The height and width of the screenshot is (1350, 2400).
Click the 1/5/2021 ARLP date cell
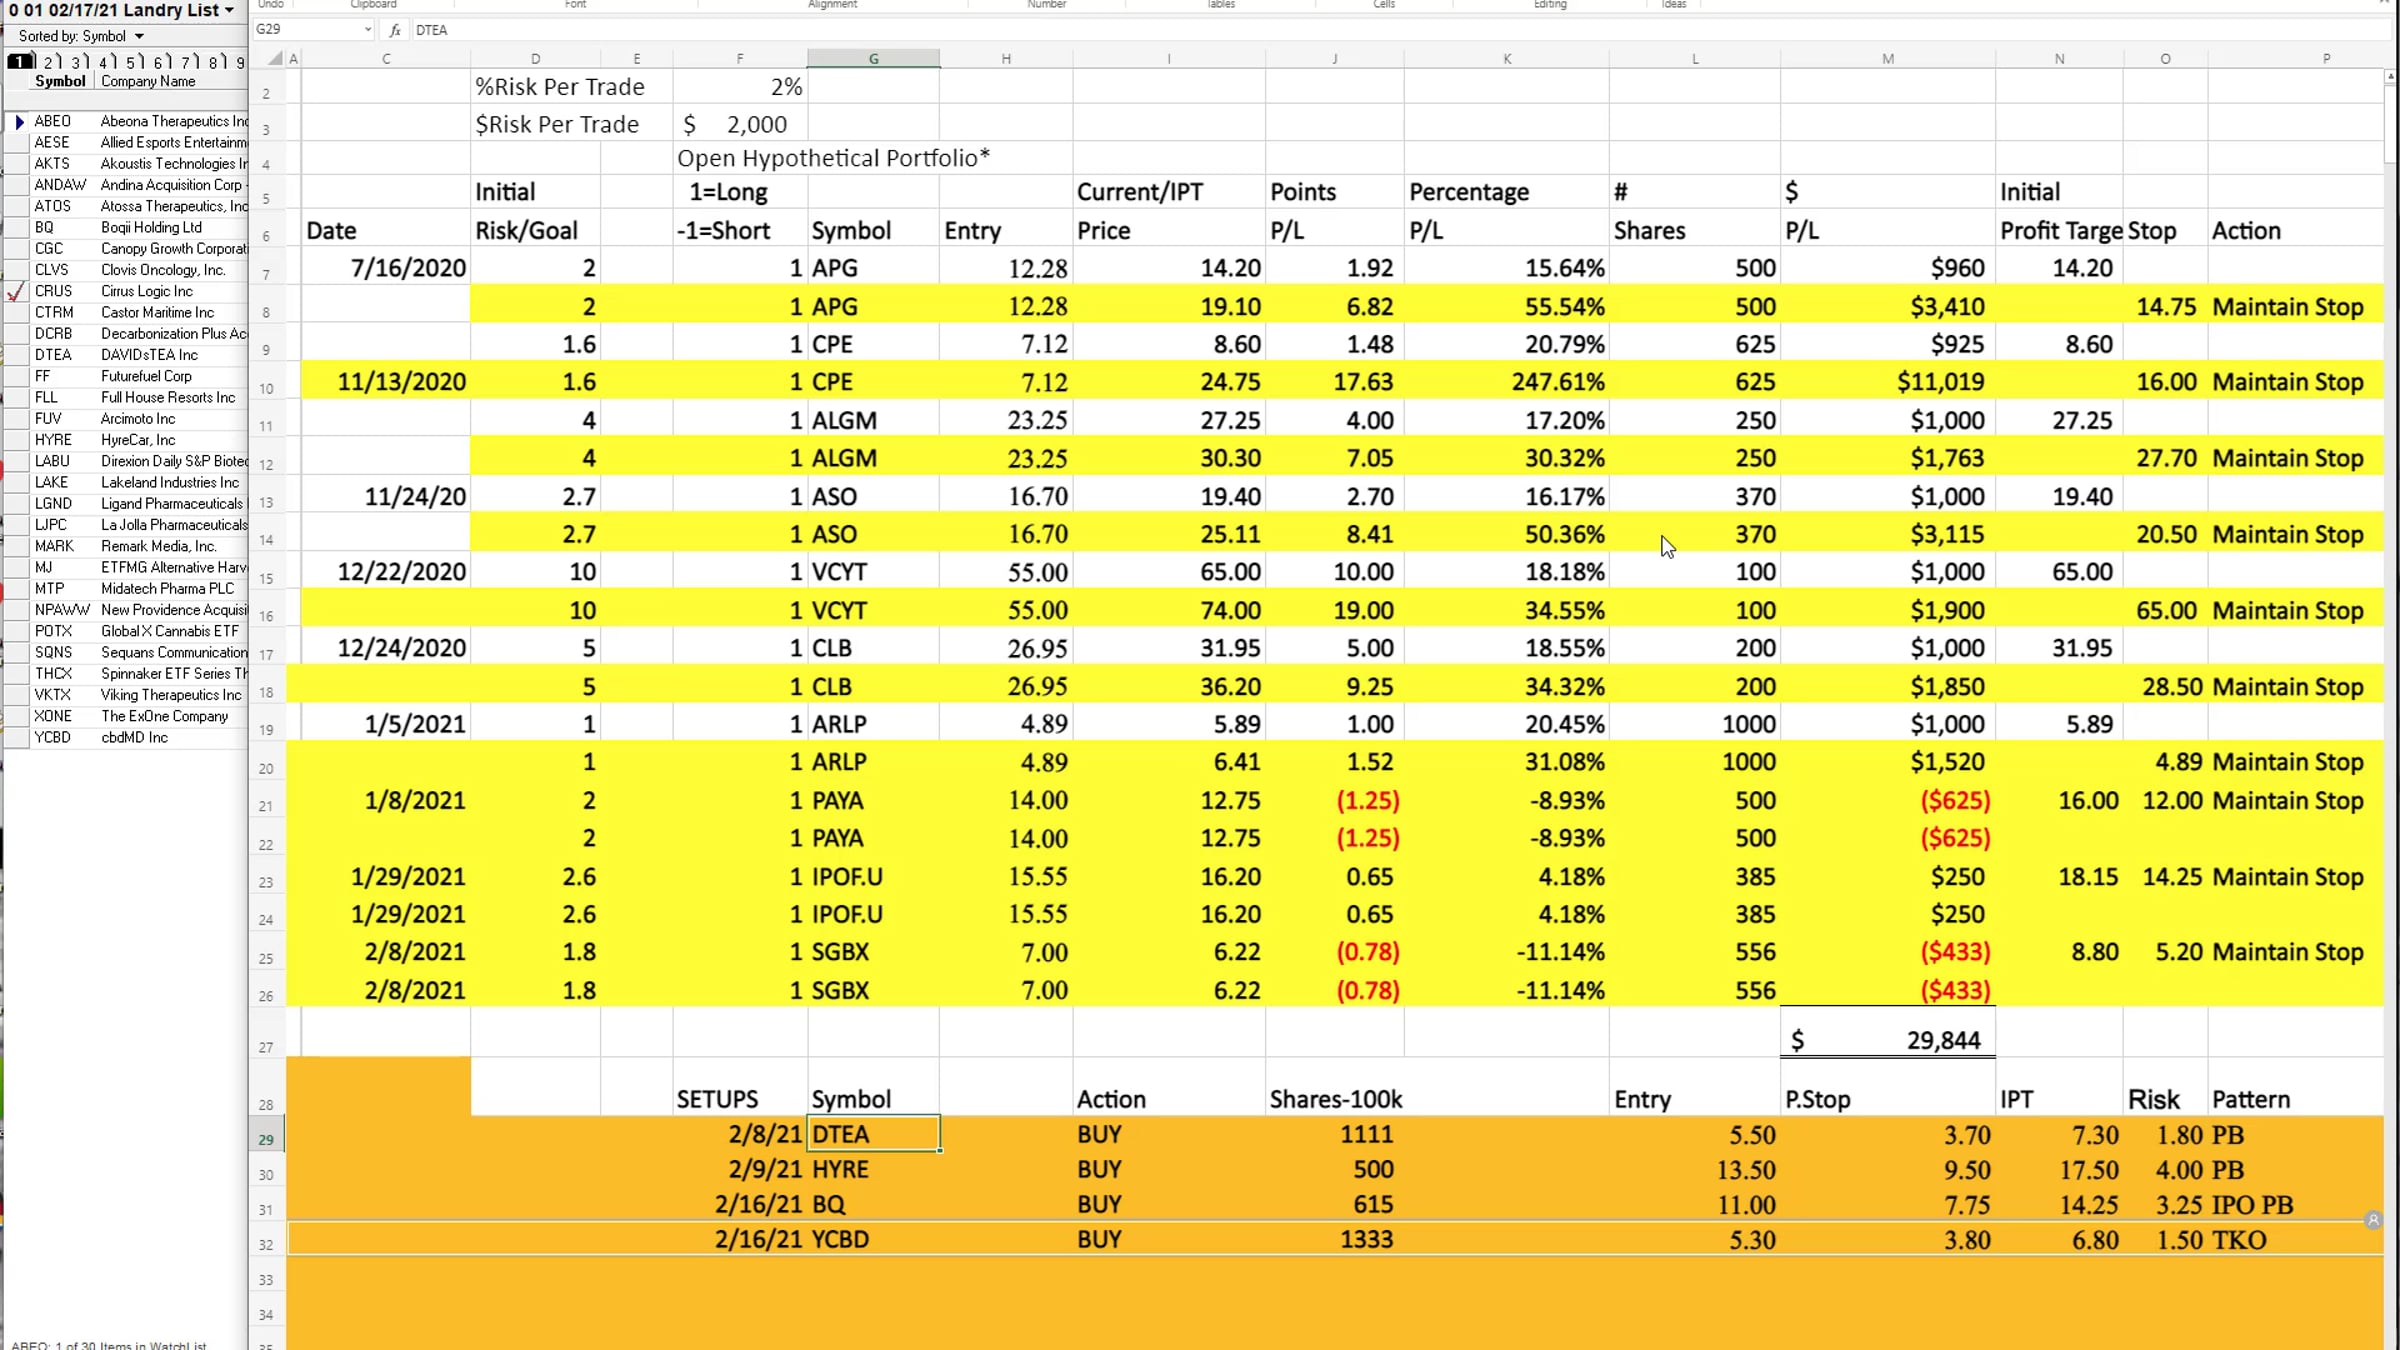(x=386, y=724)
